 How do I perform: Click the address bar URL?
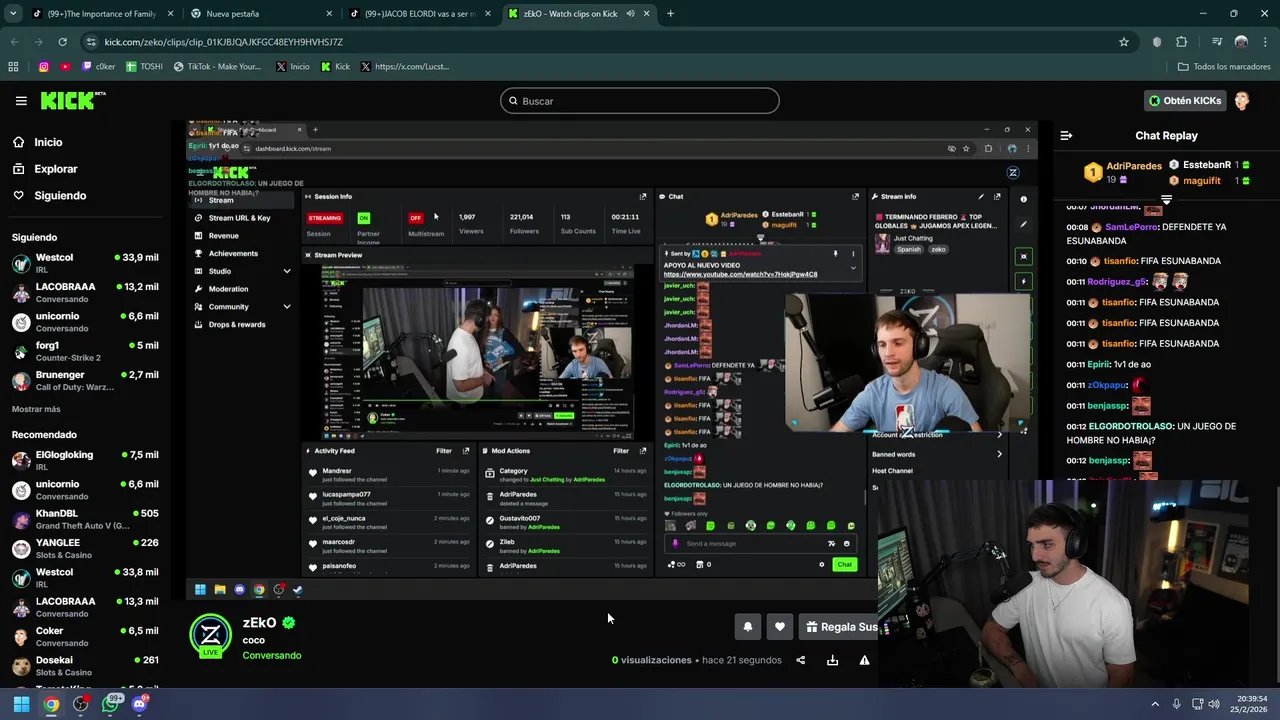(x=224, y=42)
